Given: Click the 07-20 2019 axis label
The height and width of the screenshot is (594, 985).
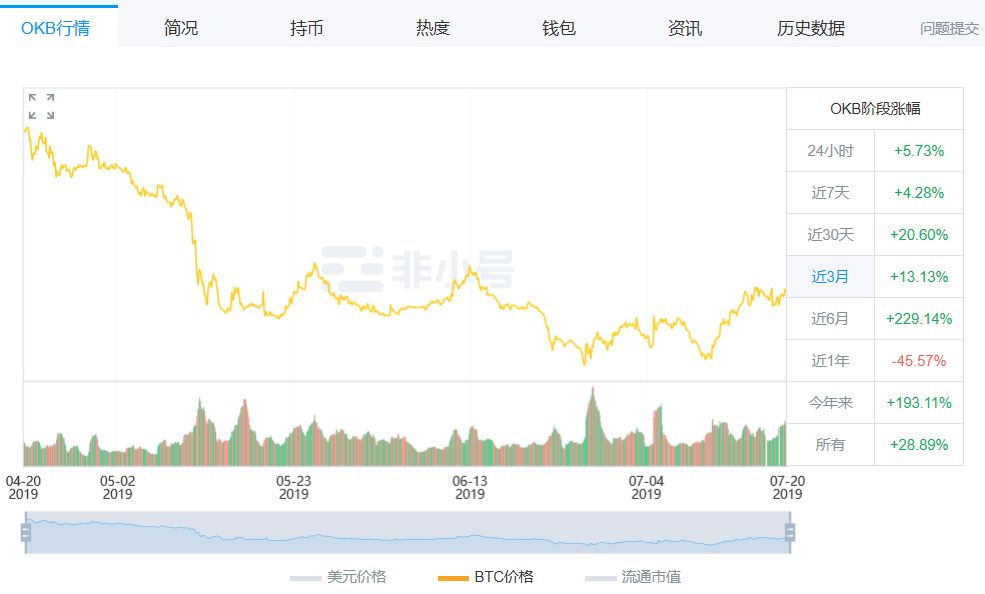Looking at the screenshot, I should tap(787, 487).
